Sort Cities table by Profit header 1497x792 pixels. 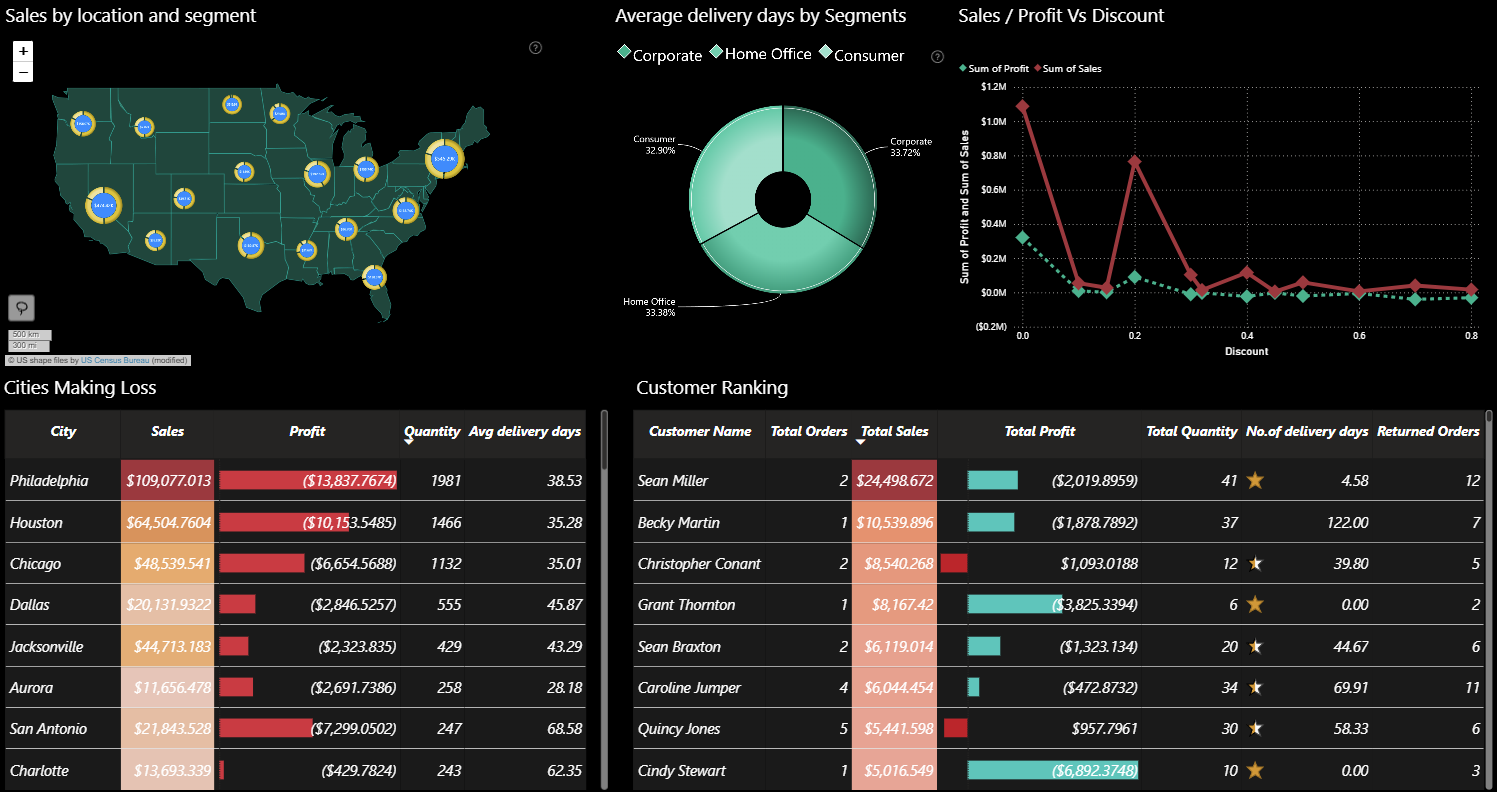coord(307,432)
